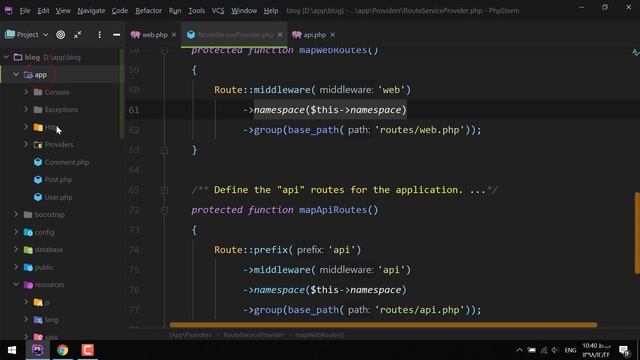
Task: Open the Code menu
Action: [x=120, y=11]
